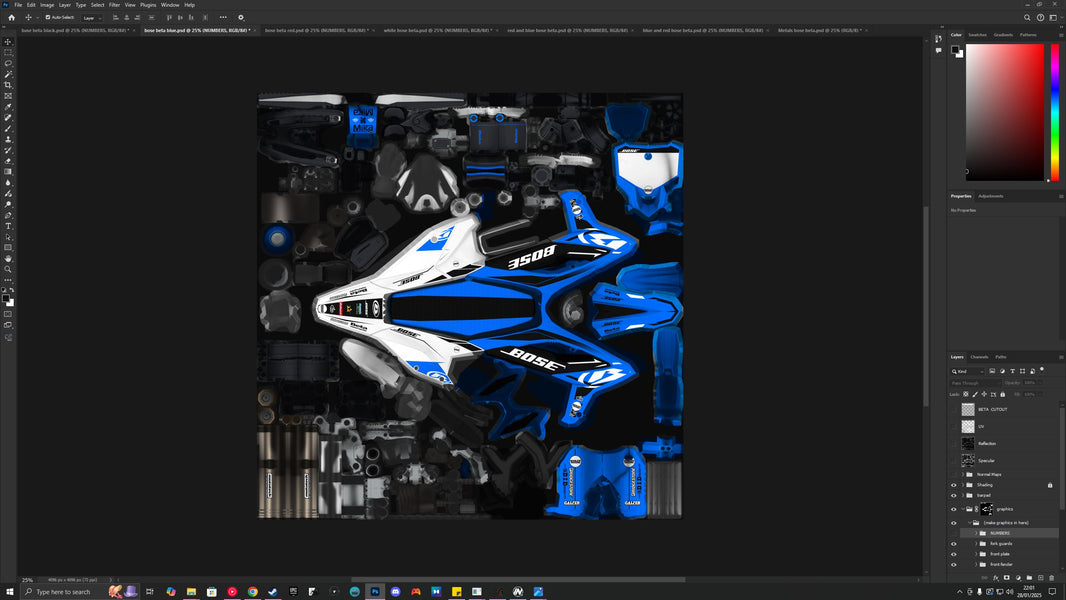Select the Rectangular Marquee tool

click(8, 52)
